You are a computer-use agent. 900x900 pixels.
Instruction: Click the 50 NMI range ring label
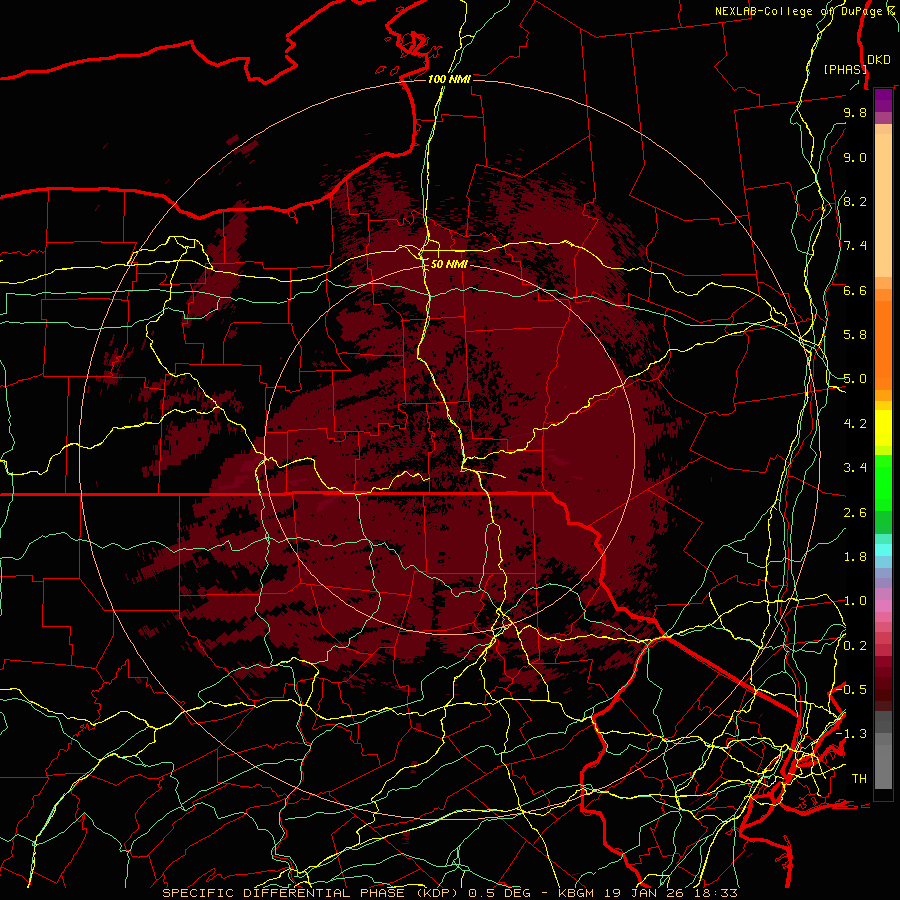tap(449, 264)
